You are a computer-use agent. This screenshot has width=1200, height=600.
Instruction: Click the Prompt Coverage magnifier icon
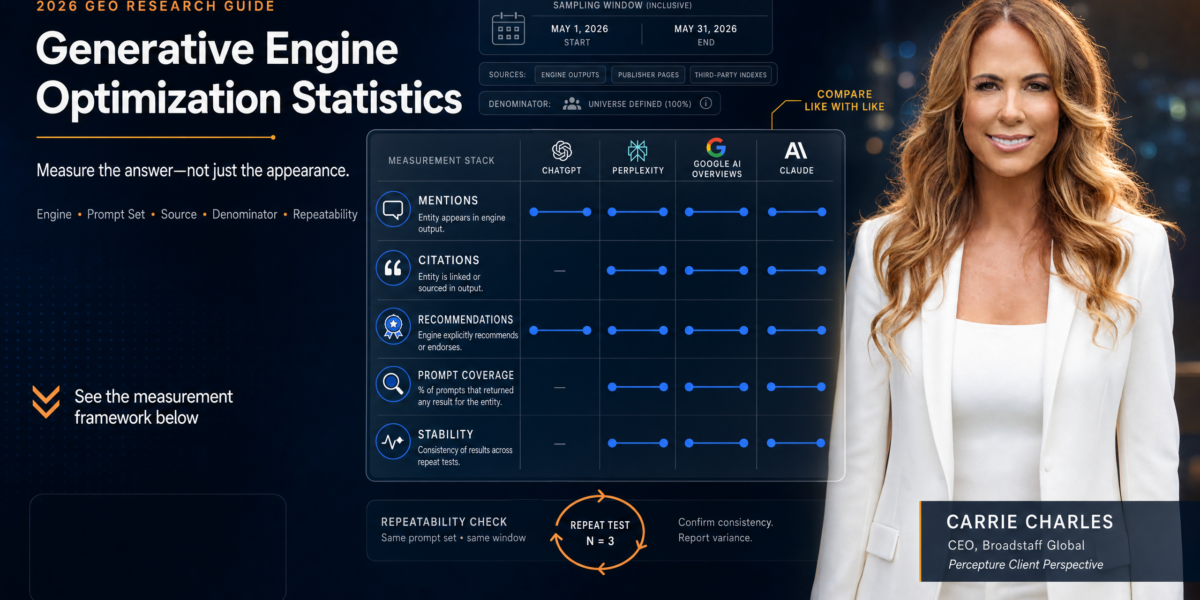tap(393, 383)
